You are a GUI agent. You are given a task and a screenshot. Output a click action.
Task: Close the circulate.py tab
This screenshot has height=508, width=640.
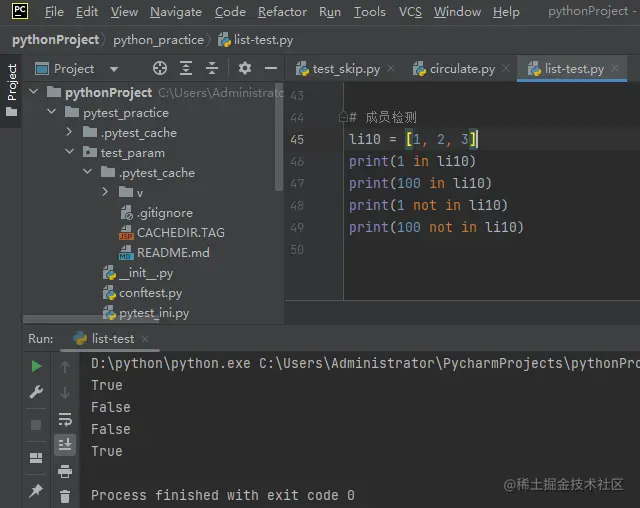506,68
